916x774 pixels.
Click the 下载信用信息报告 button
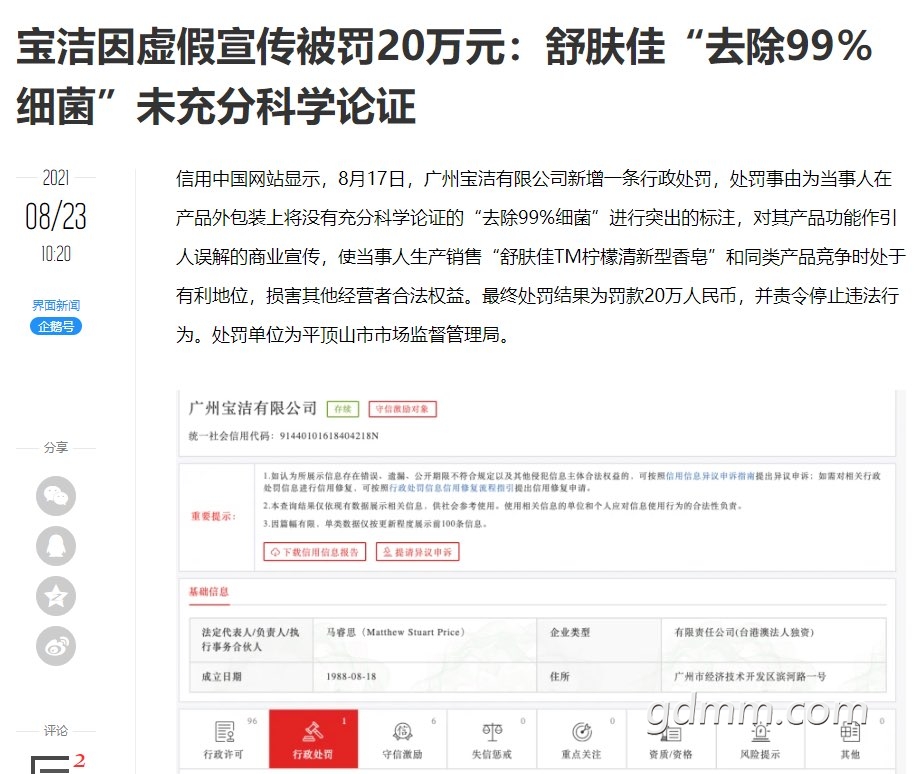pyautogui.click(x=315, y=552)
